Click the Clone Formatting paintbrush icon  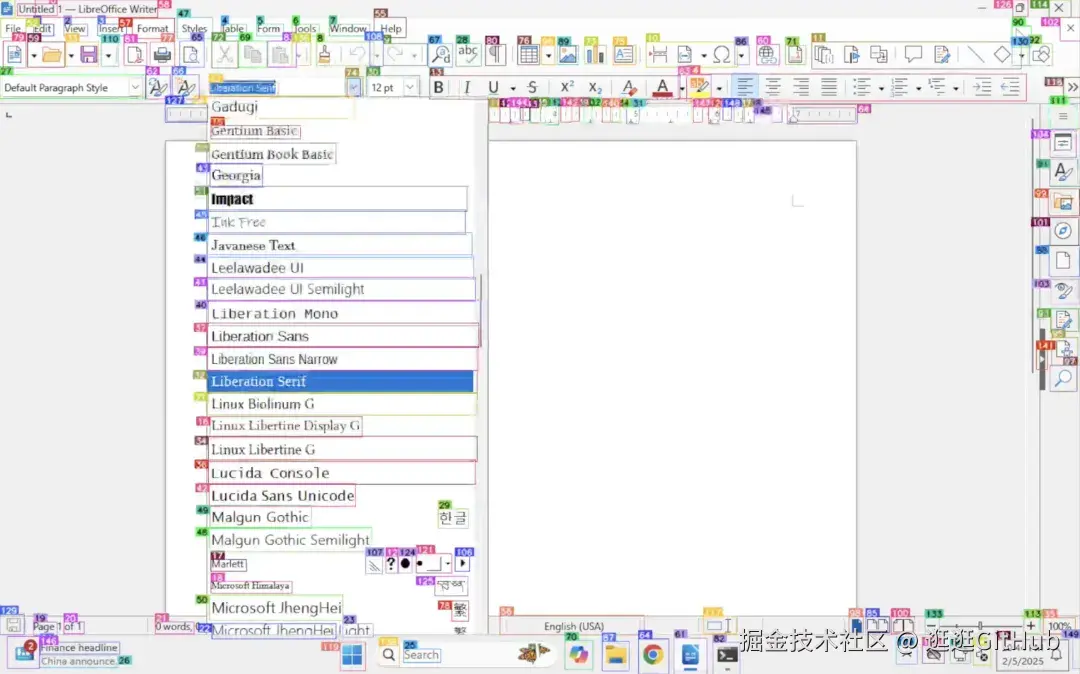[324, 54]
